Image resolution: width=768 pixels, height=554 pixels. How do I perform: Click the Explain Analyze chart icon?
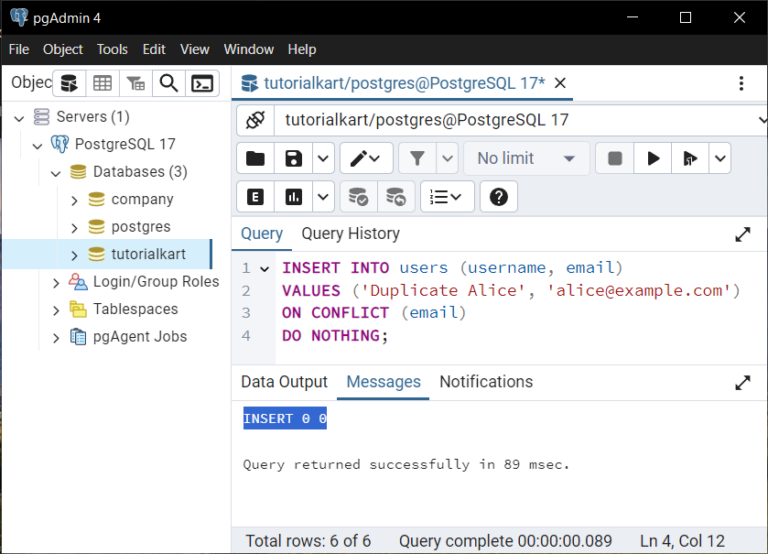(x=293, y=197)
